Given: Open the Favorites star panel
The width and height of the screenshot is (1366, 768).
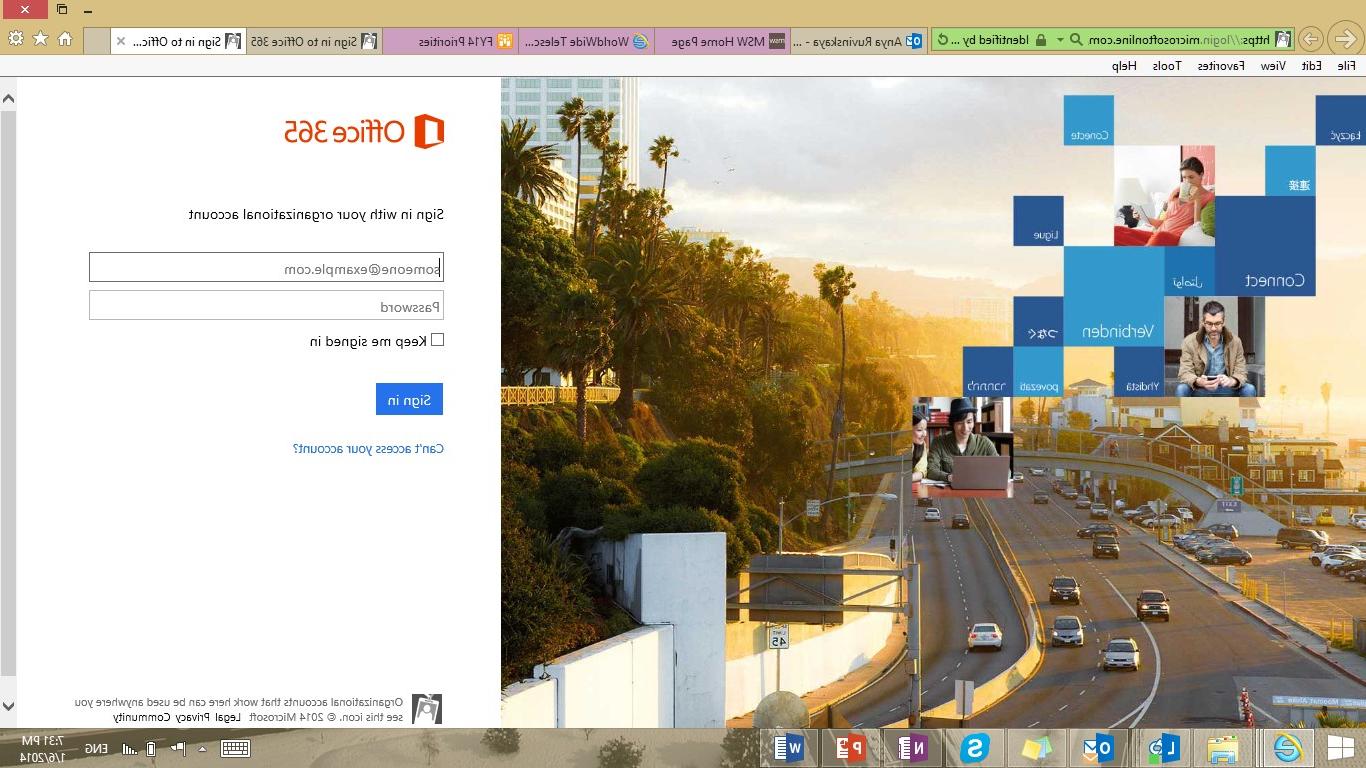Looking at the screenshot, I should click(41, 39).
